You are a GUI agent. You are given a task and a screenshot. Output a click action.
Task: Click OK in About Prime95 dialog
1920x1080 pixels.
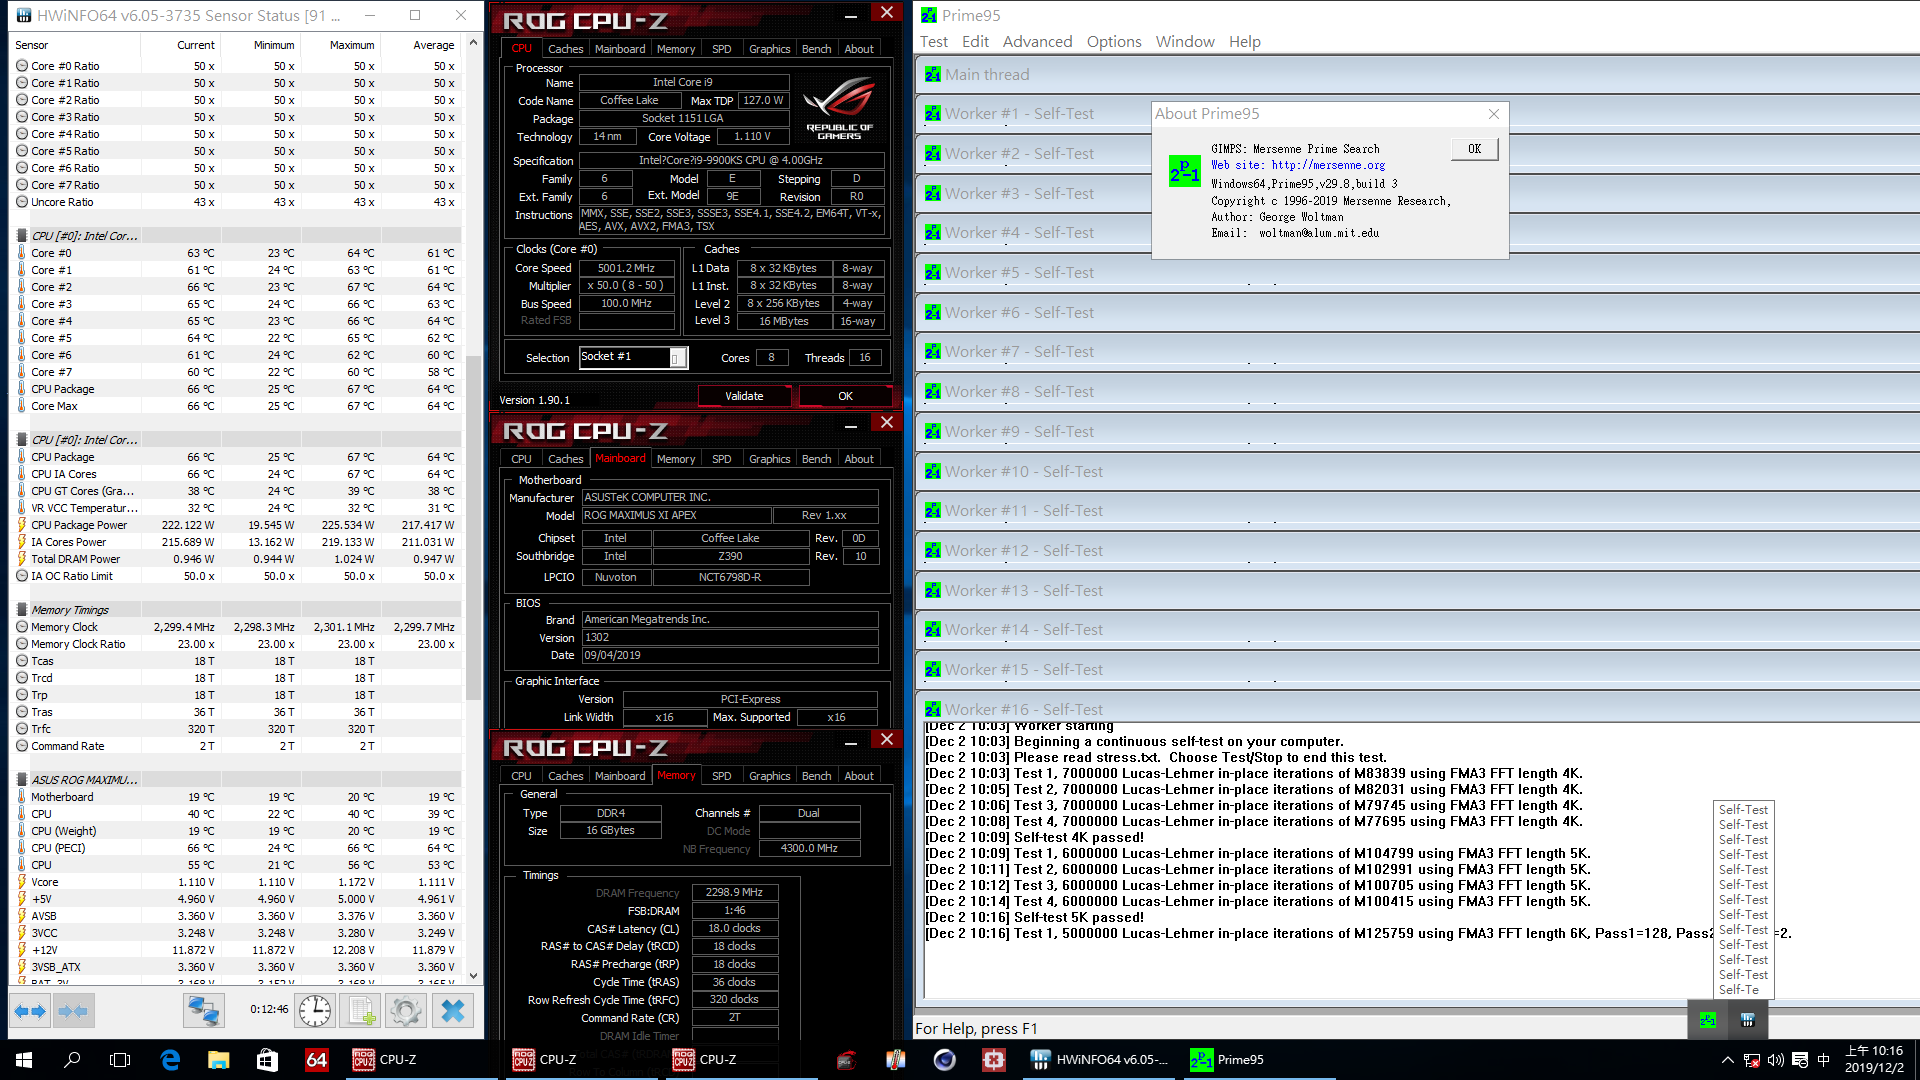(1475, 149)
